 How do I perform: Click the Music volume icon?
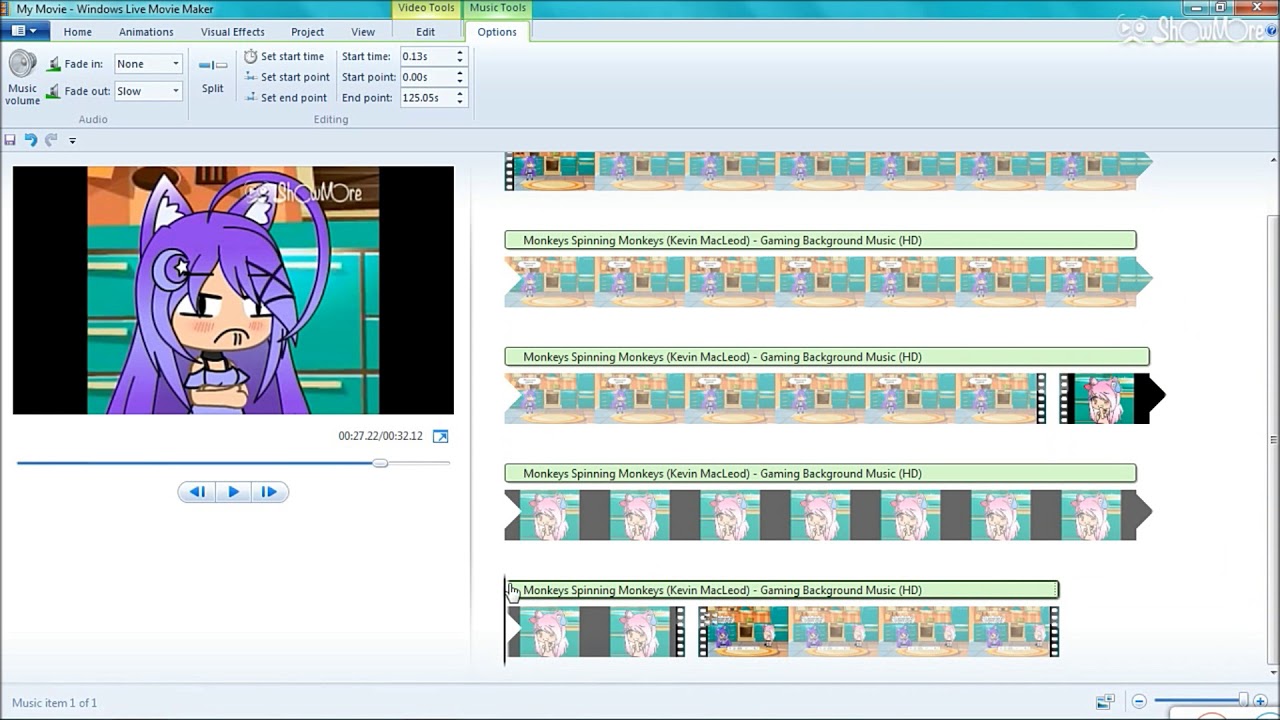[22, 64]
